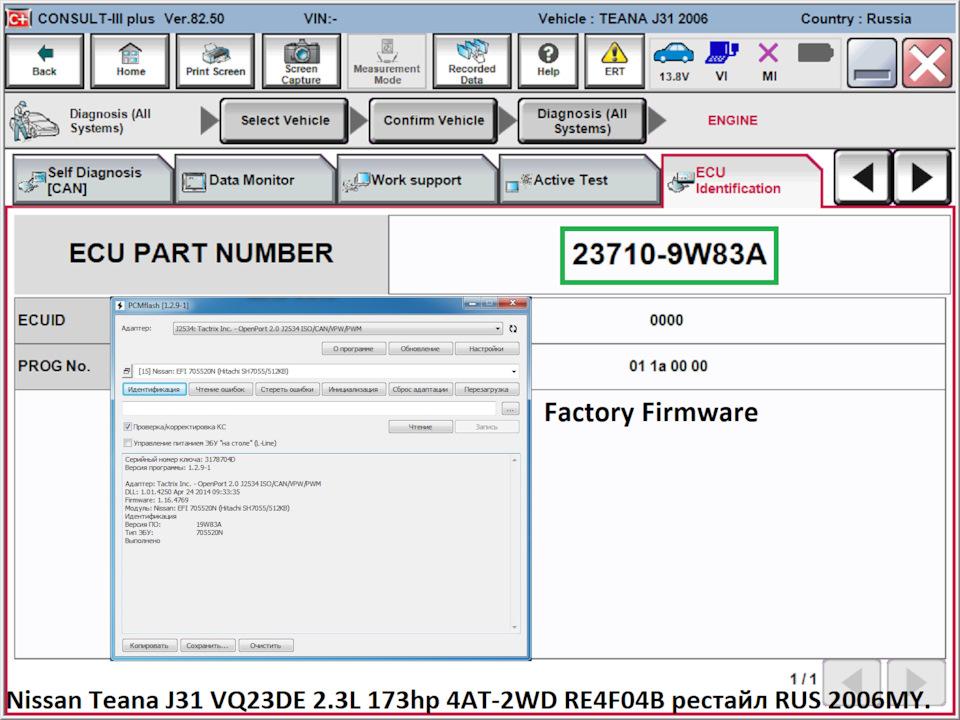
Task: Open Help question mark button
Action: (547, 61)
